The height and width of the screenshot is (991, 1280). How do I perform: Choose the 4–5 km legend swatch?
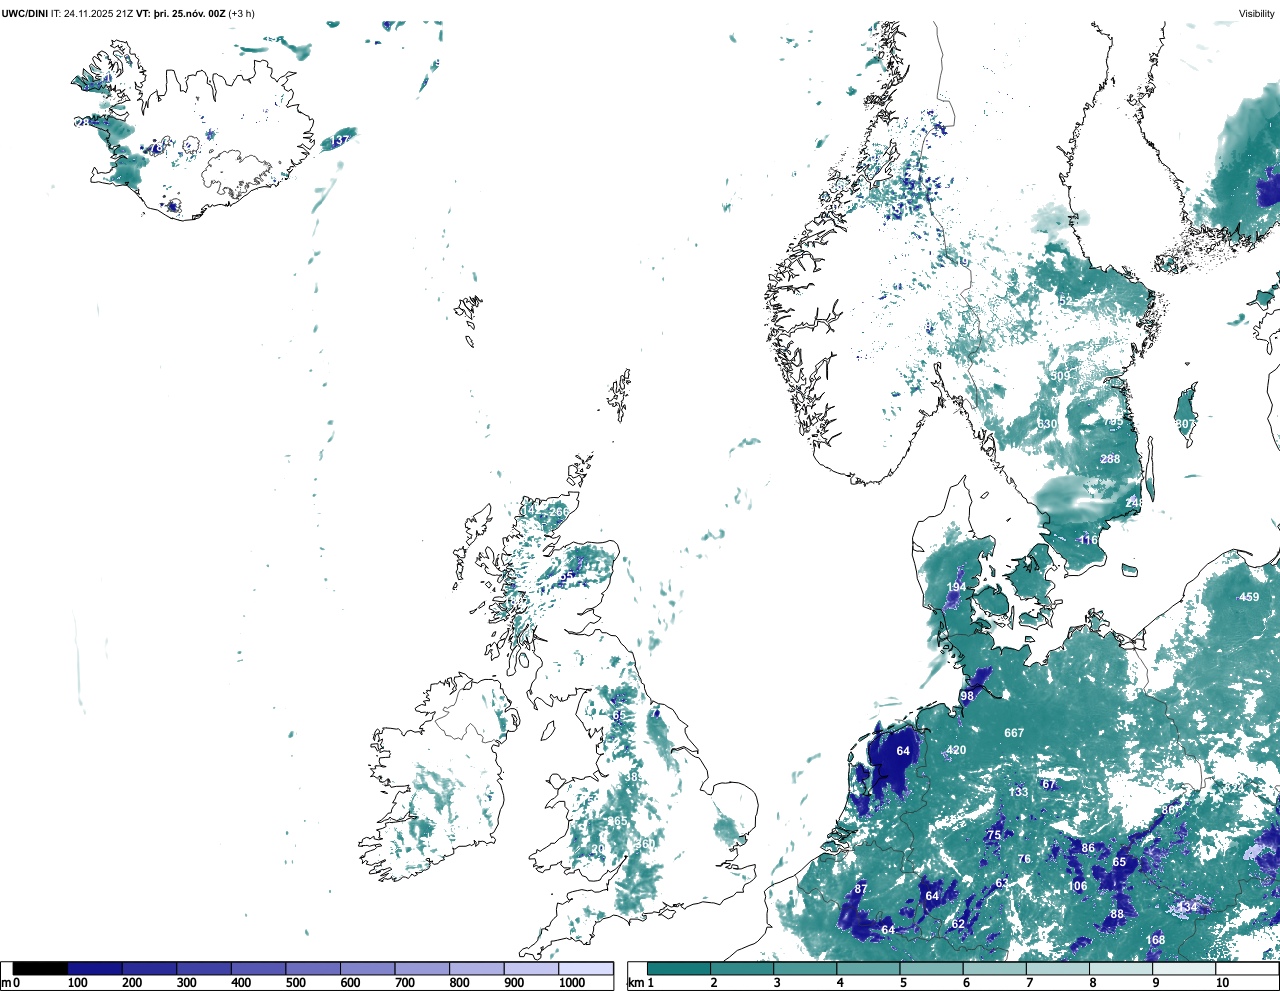tap(868, 968)
